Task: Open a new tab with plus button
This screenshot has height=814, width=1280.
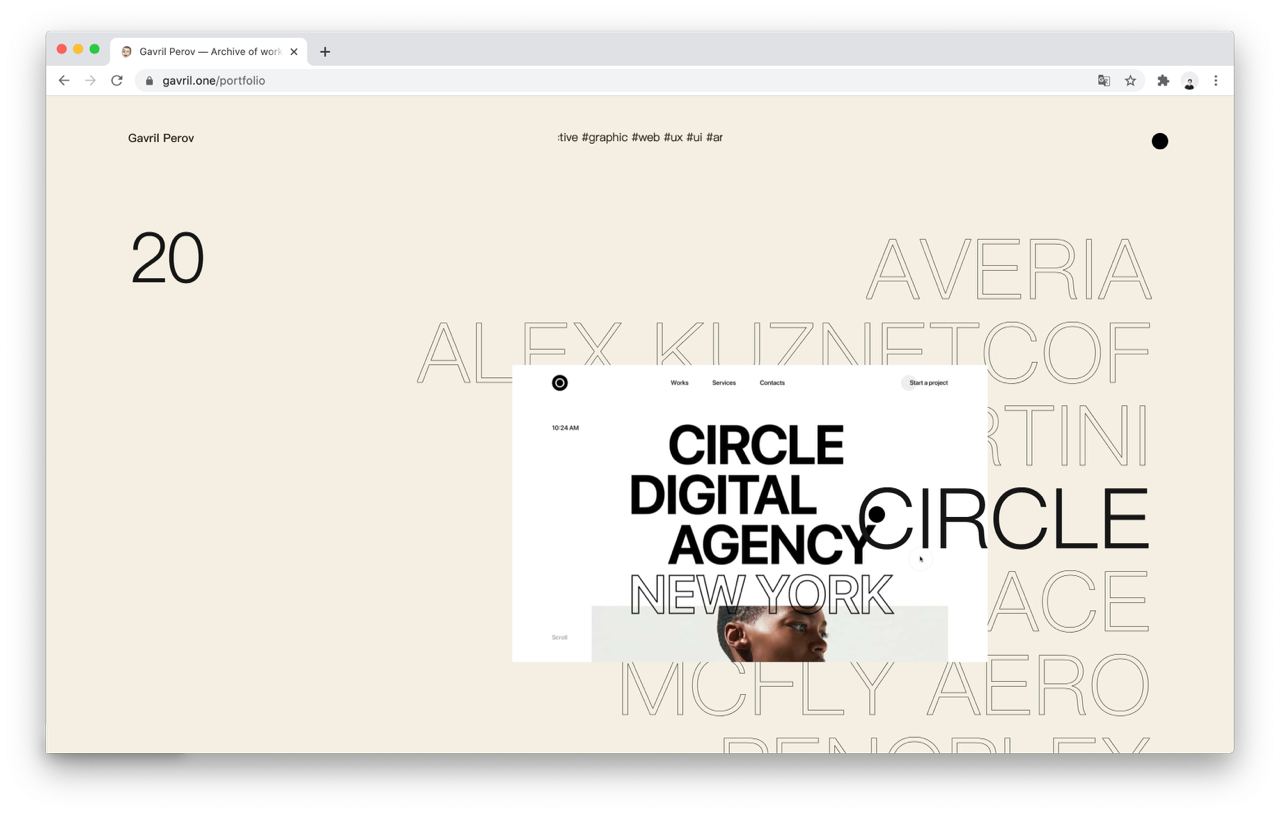Action: coord(325,52)
